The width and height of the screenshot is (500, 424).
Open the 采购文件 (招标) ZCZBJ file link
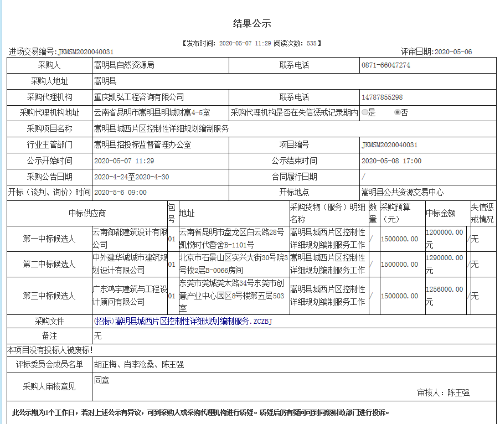pos(183,321)
